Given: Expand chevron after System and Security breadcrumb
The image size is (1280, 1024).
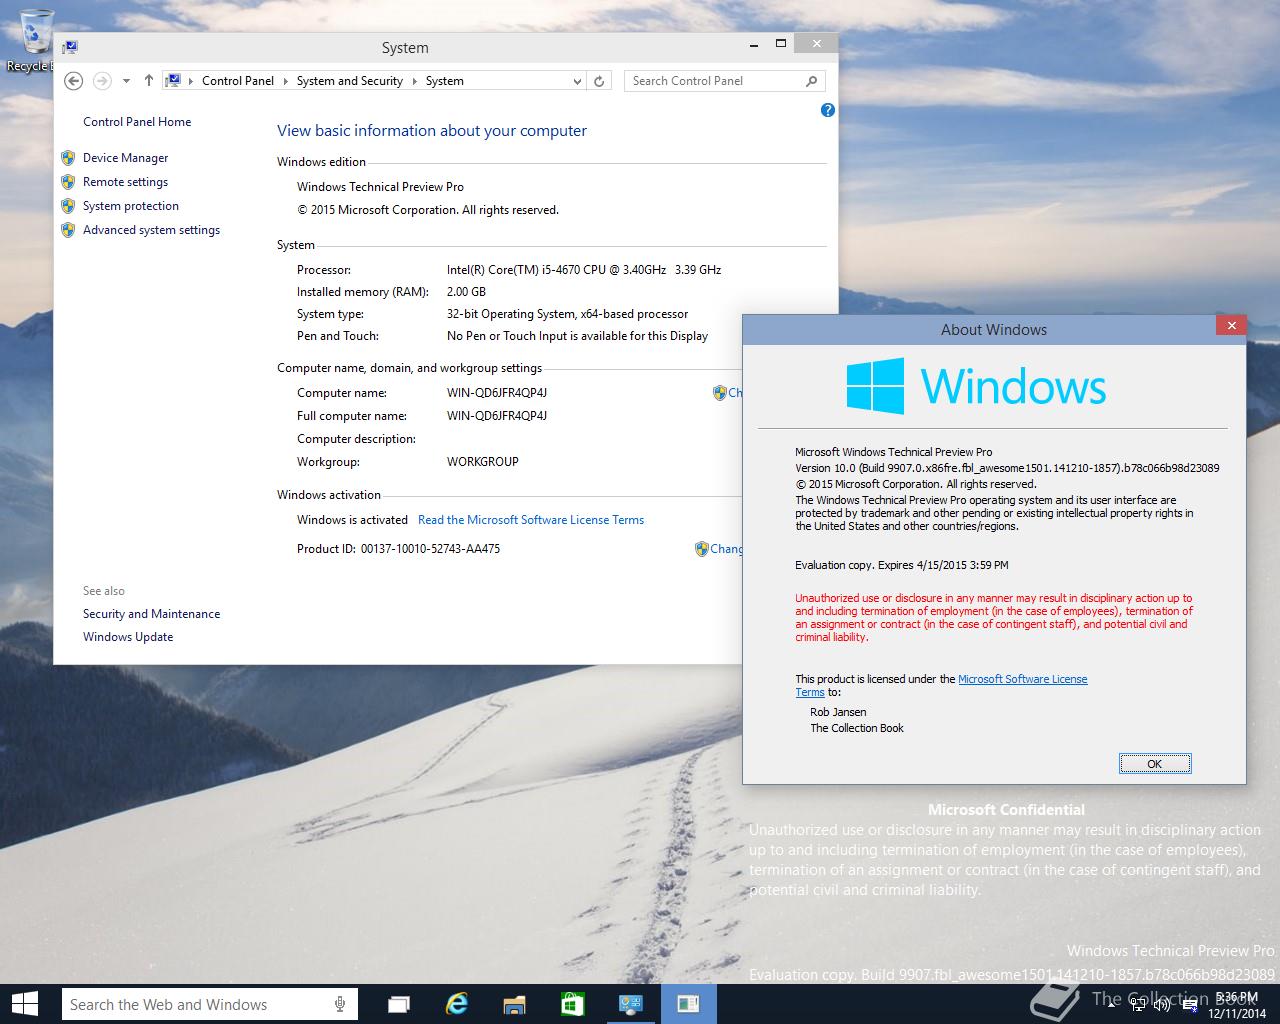Looking at the screenshot, I should [x=414, y=81].
